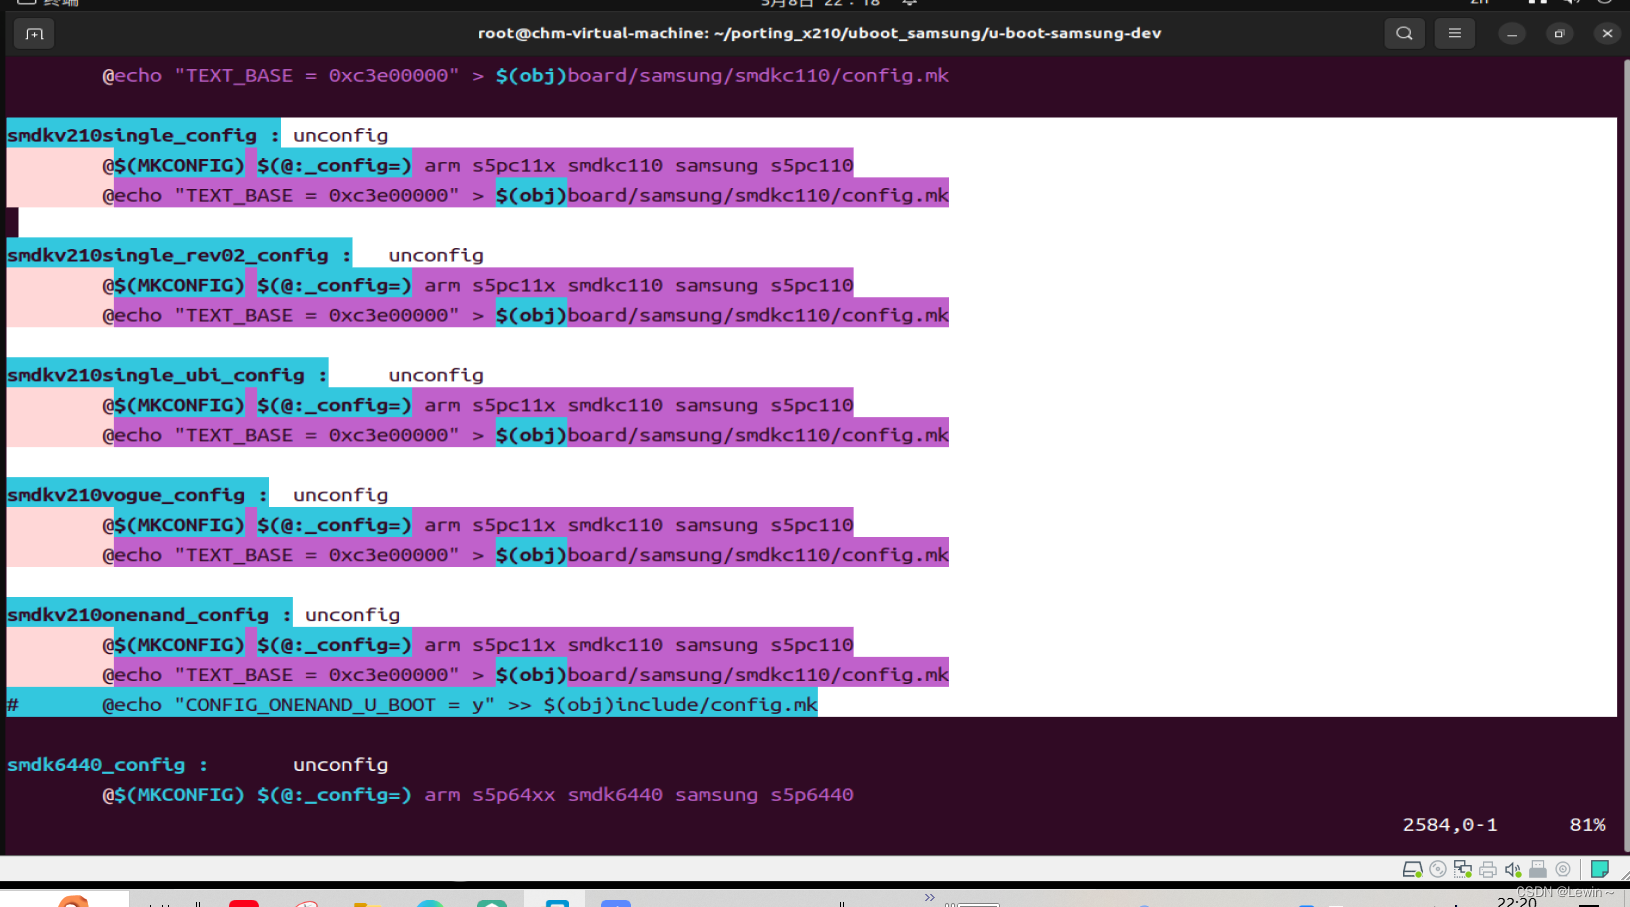Click the VMware hard disk status icon
1630x907 pixels.
coord(1412,869)
